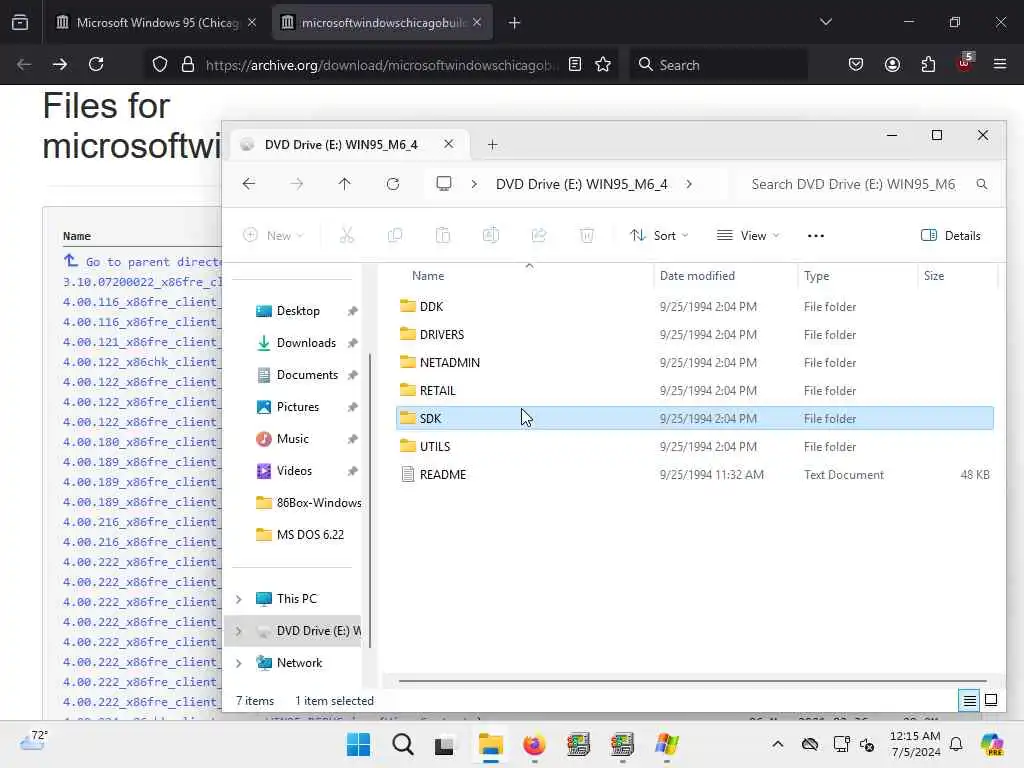Expand This PC in navigation pane

pos(239,599)
